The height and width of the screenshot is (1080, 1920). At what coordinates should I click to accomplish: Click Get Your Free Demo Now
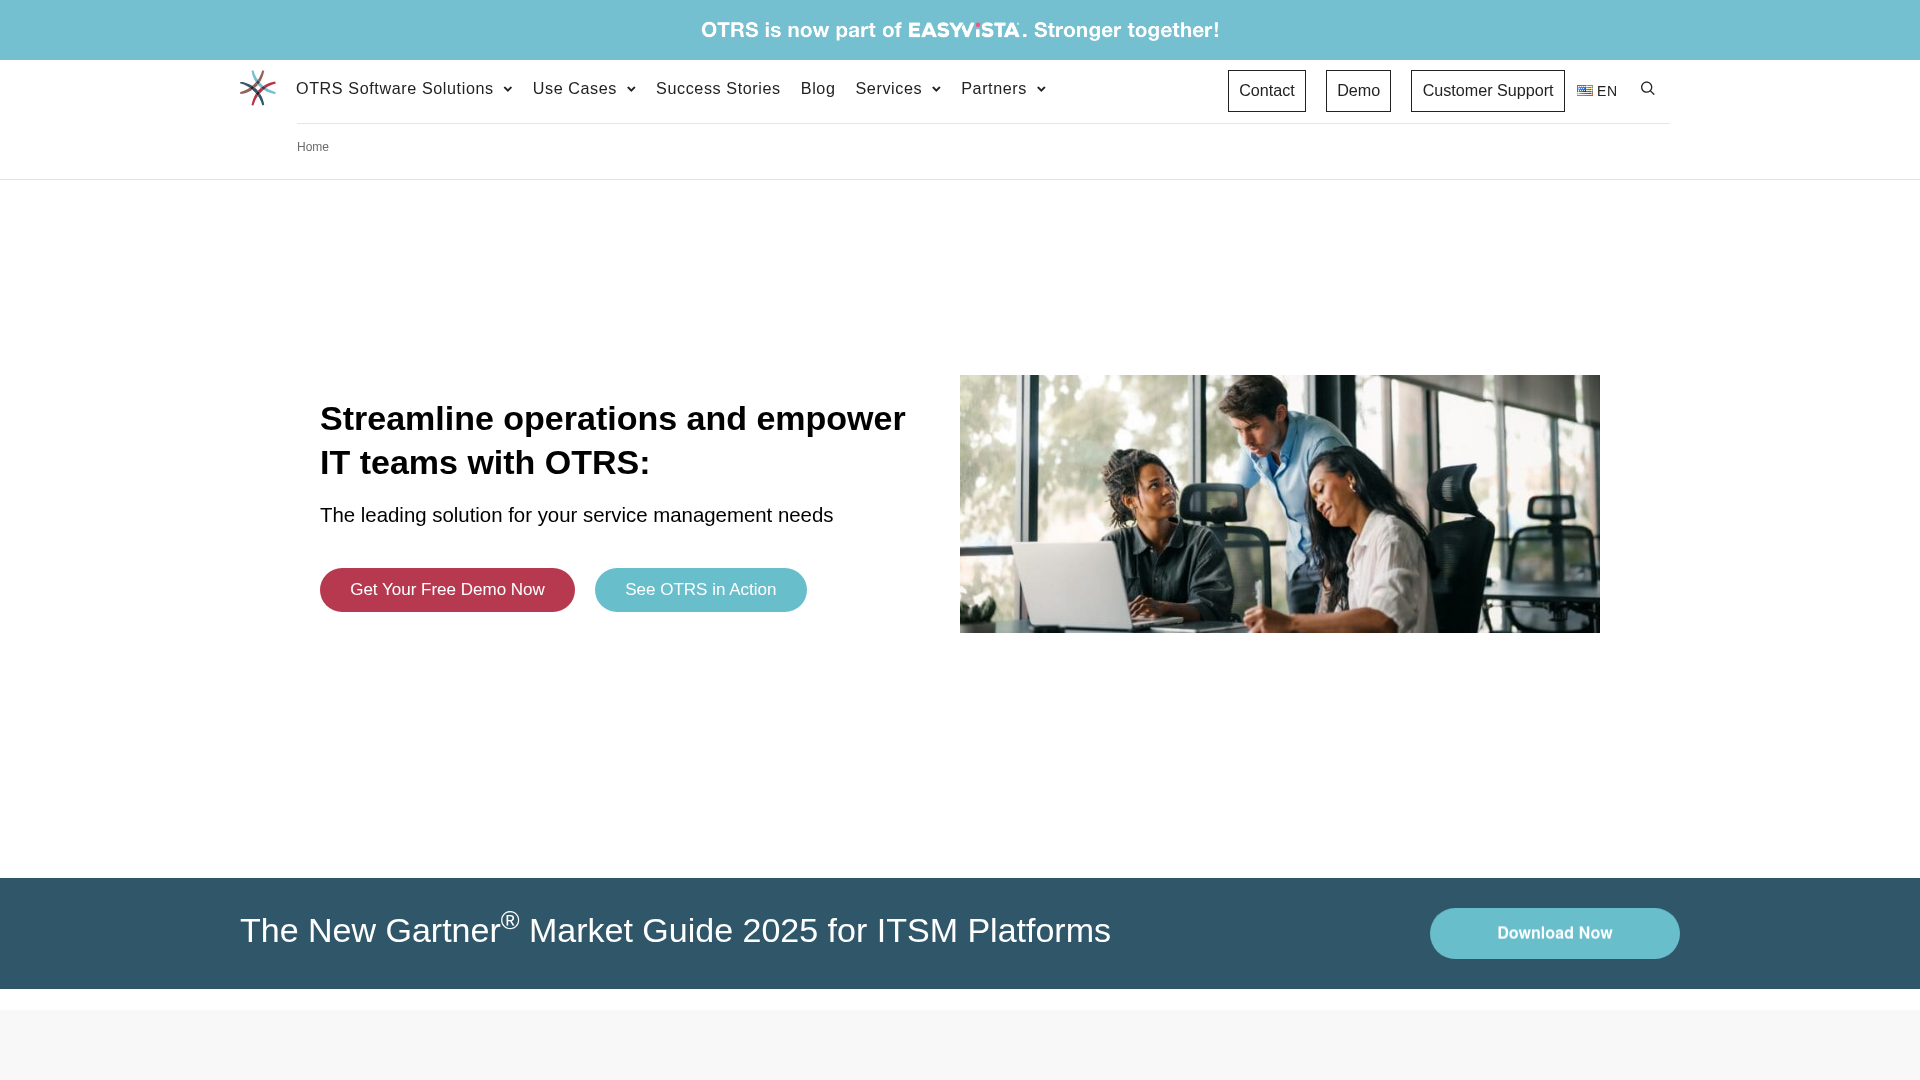(x=447, y=589)
